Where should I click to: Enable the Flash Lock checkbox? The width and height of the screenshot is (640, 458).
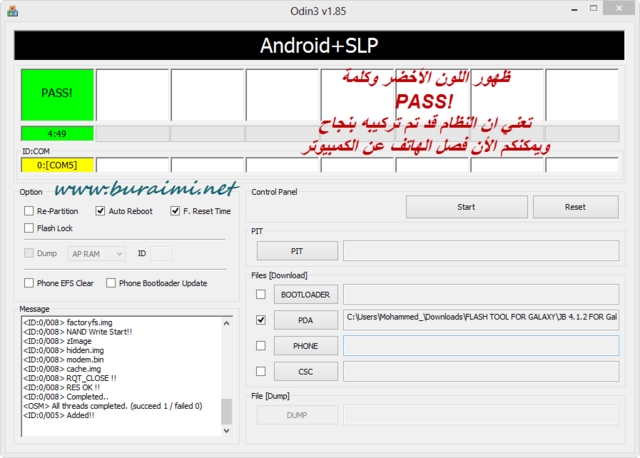pyautogui.click(x=29, y=228)
